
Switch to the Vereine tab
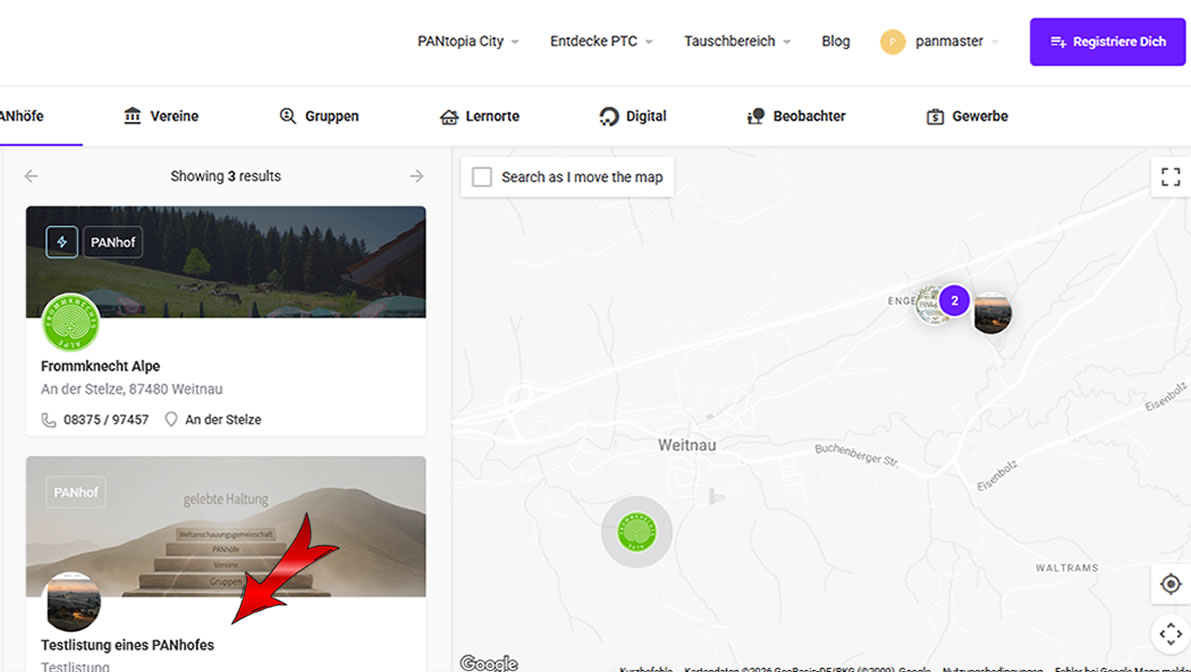click(x=160, y=116)
